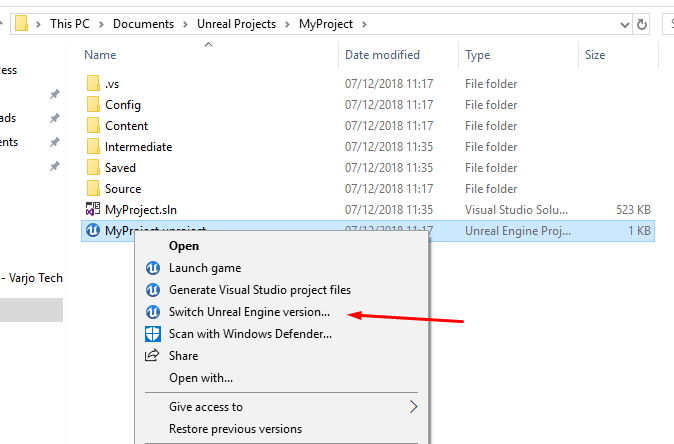This screenshot has width=674, height=444.
Task: Click the Unreal icon beside Launch game
Action: tap(153, 268)
